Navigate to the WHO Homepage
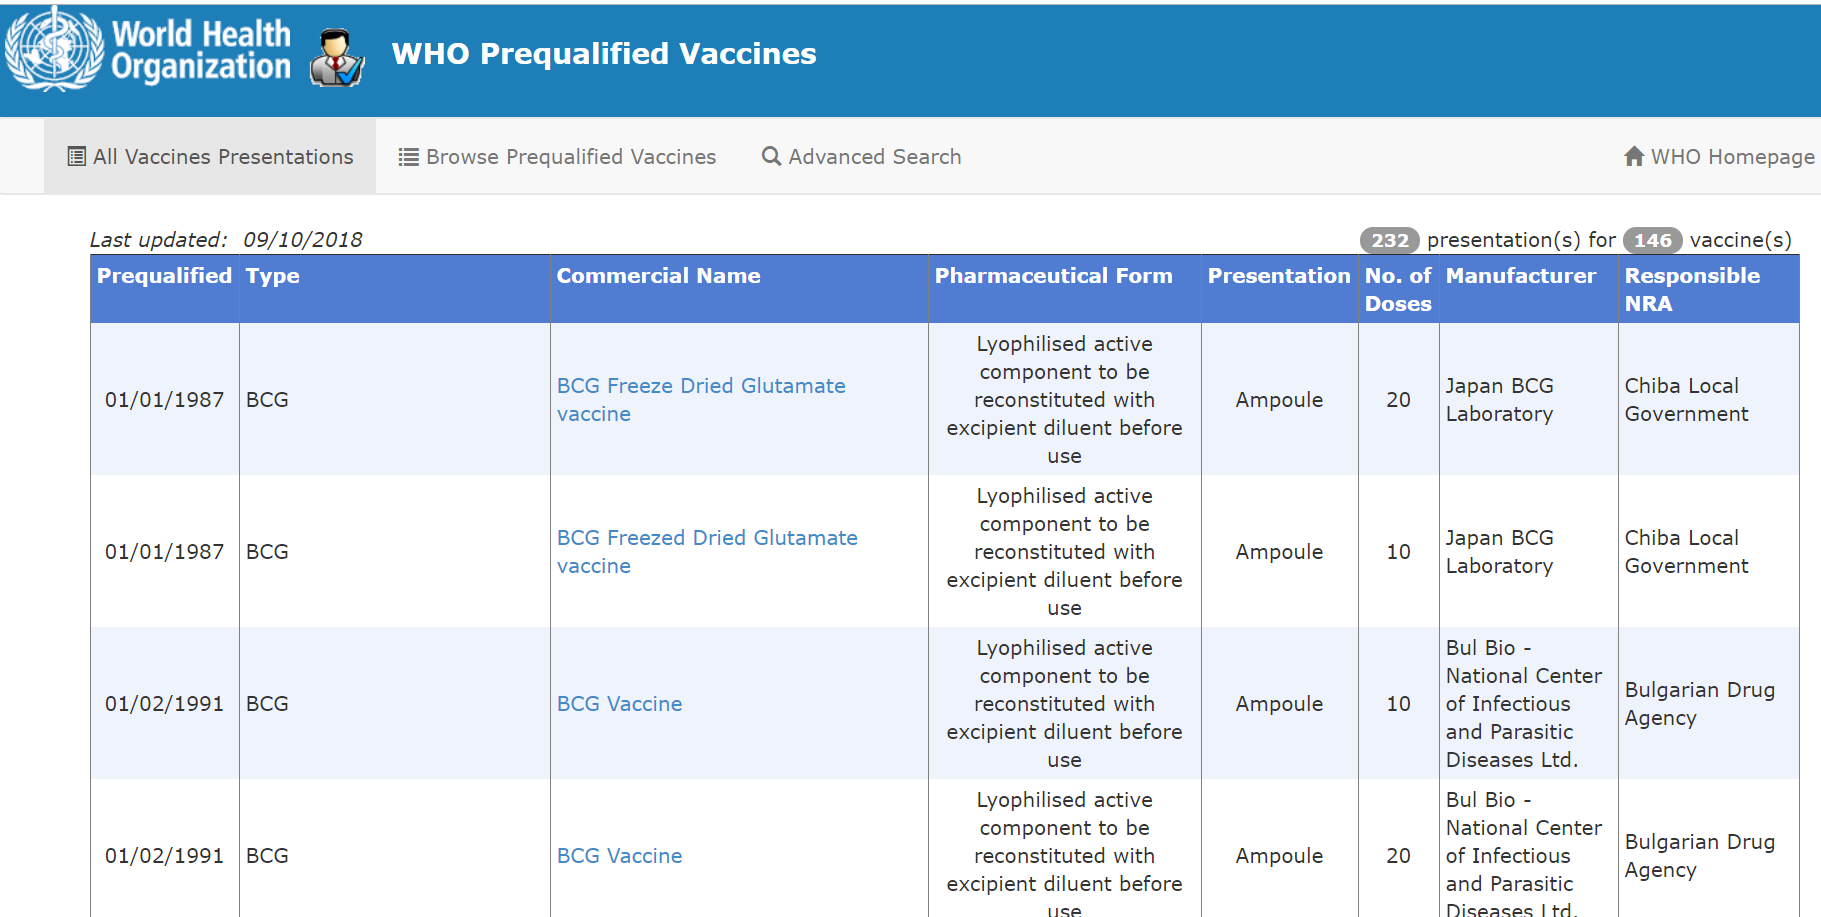The width and height of the screenshot is (1821, 917). pos(1730,156)
